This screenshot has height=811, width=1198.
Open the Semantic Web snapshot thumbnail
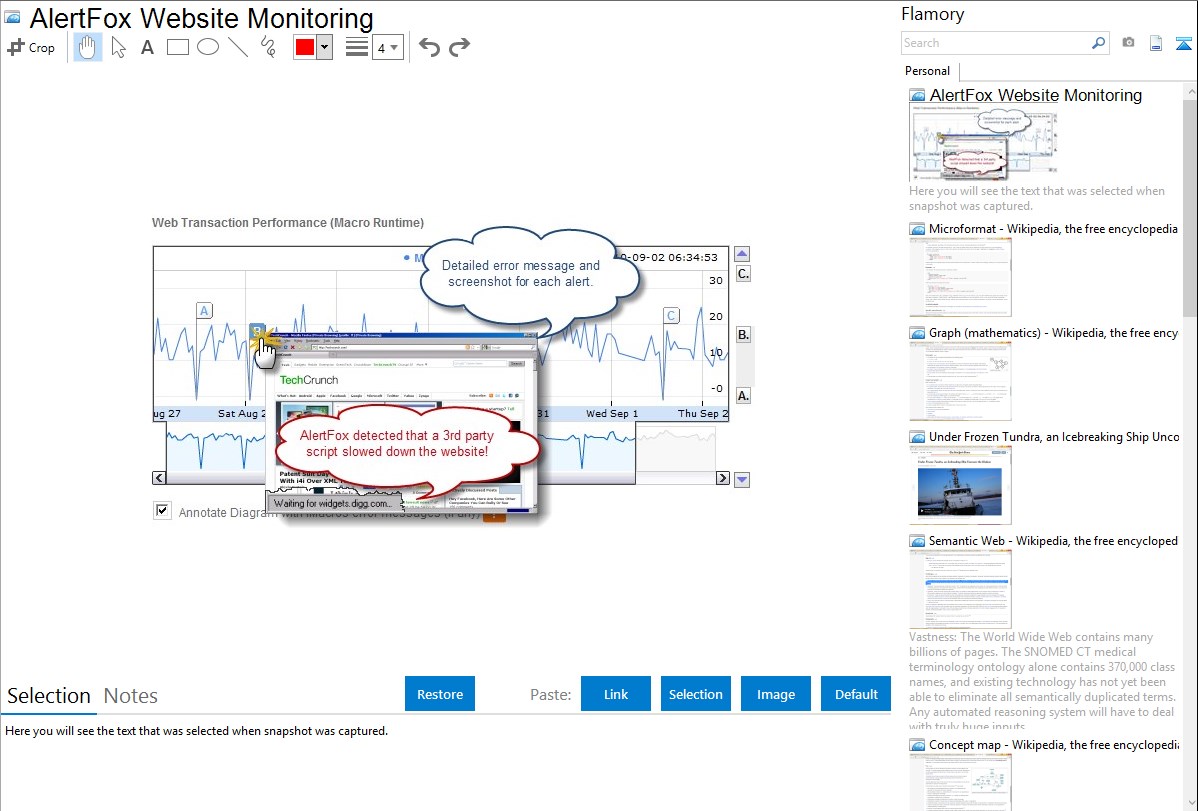coord(960,589)
